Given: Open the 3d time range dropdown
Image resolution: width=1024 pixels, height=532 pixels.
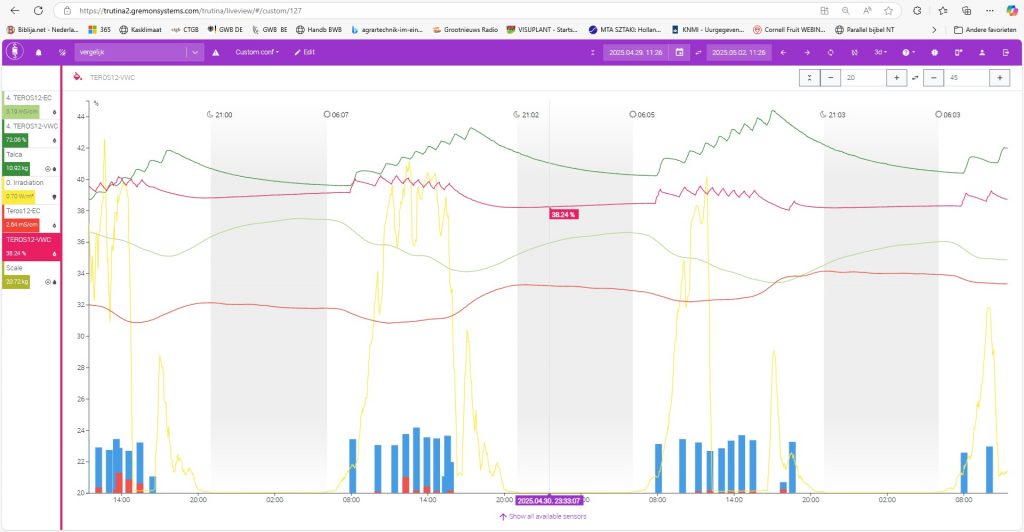Looking at the screenshot, I should coord(880,52).
